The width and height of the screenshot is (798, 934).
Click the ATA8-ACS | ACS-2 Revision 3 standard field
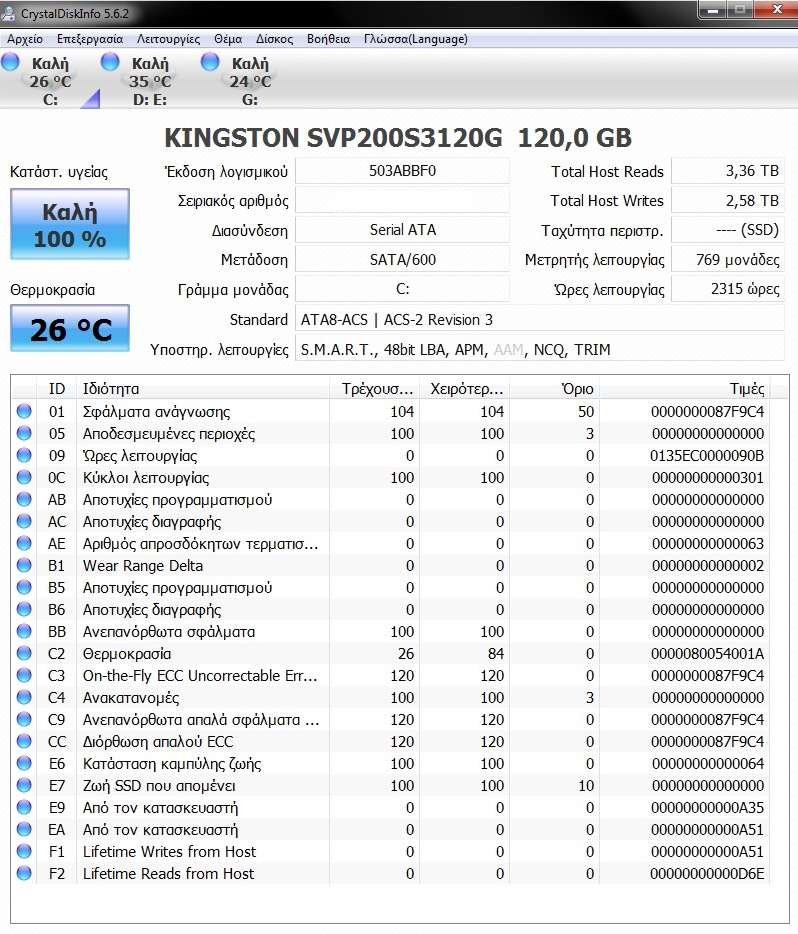point(540,319)
